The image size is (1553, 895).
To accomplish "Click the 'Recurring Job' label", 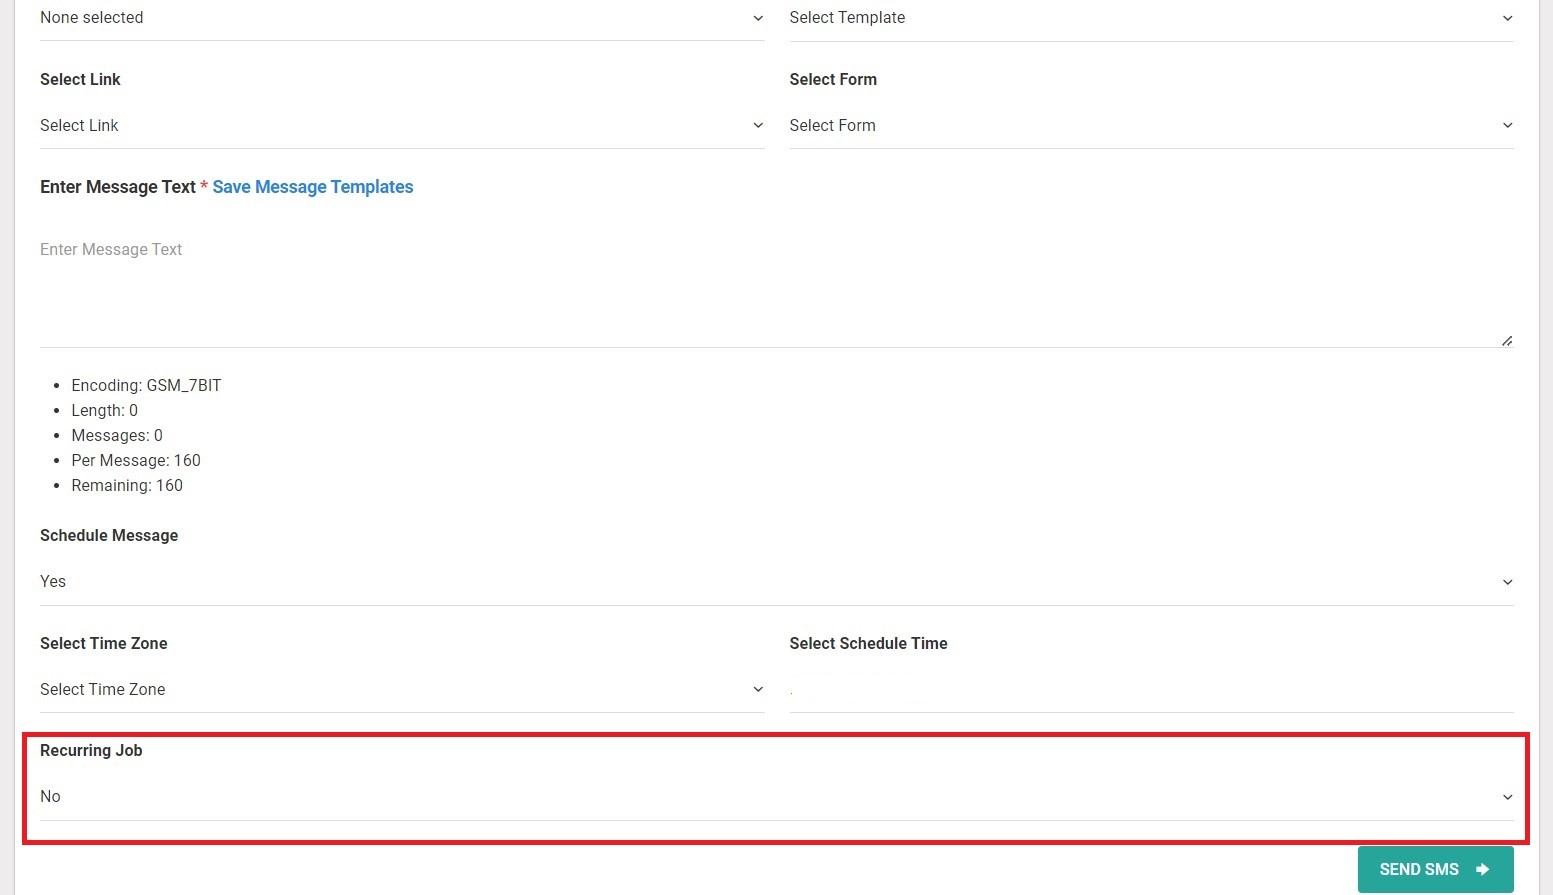I will 91,750.
